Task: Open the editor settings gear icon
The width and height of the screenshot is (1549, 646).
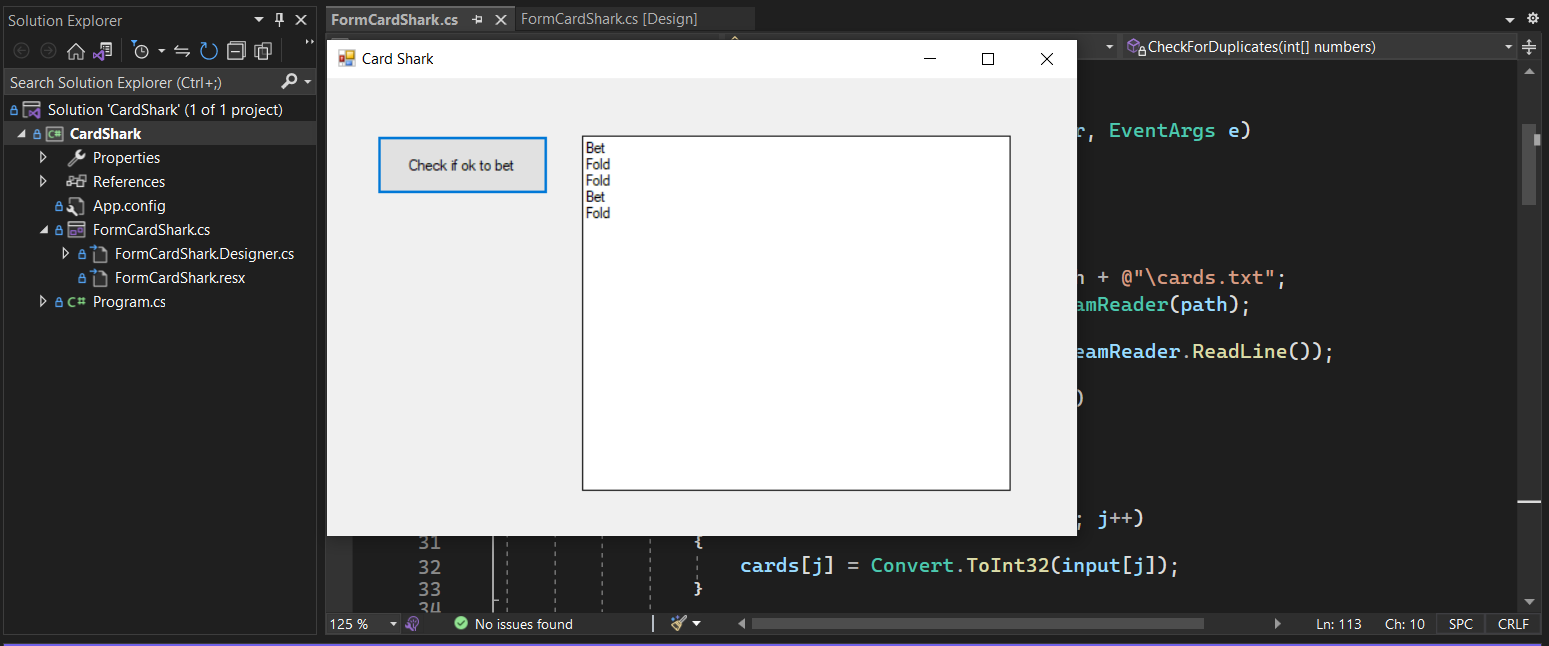Action: [x=1533, y=17]
